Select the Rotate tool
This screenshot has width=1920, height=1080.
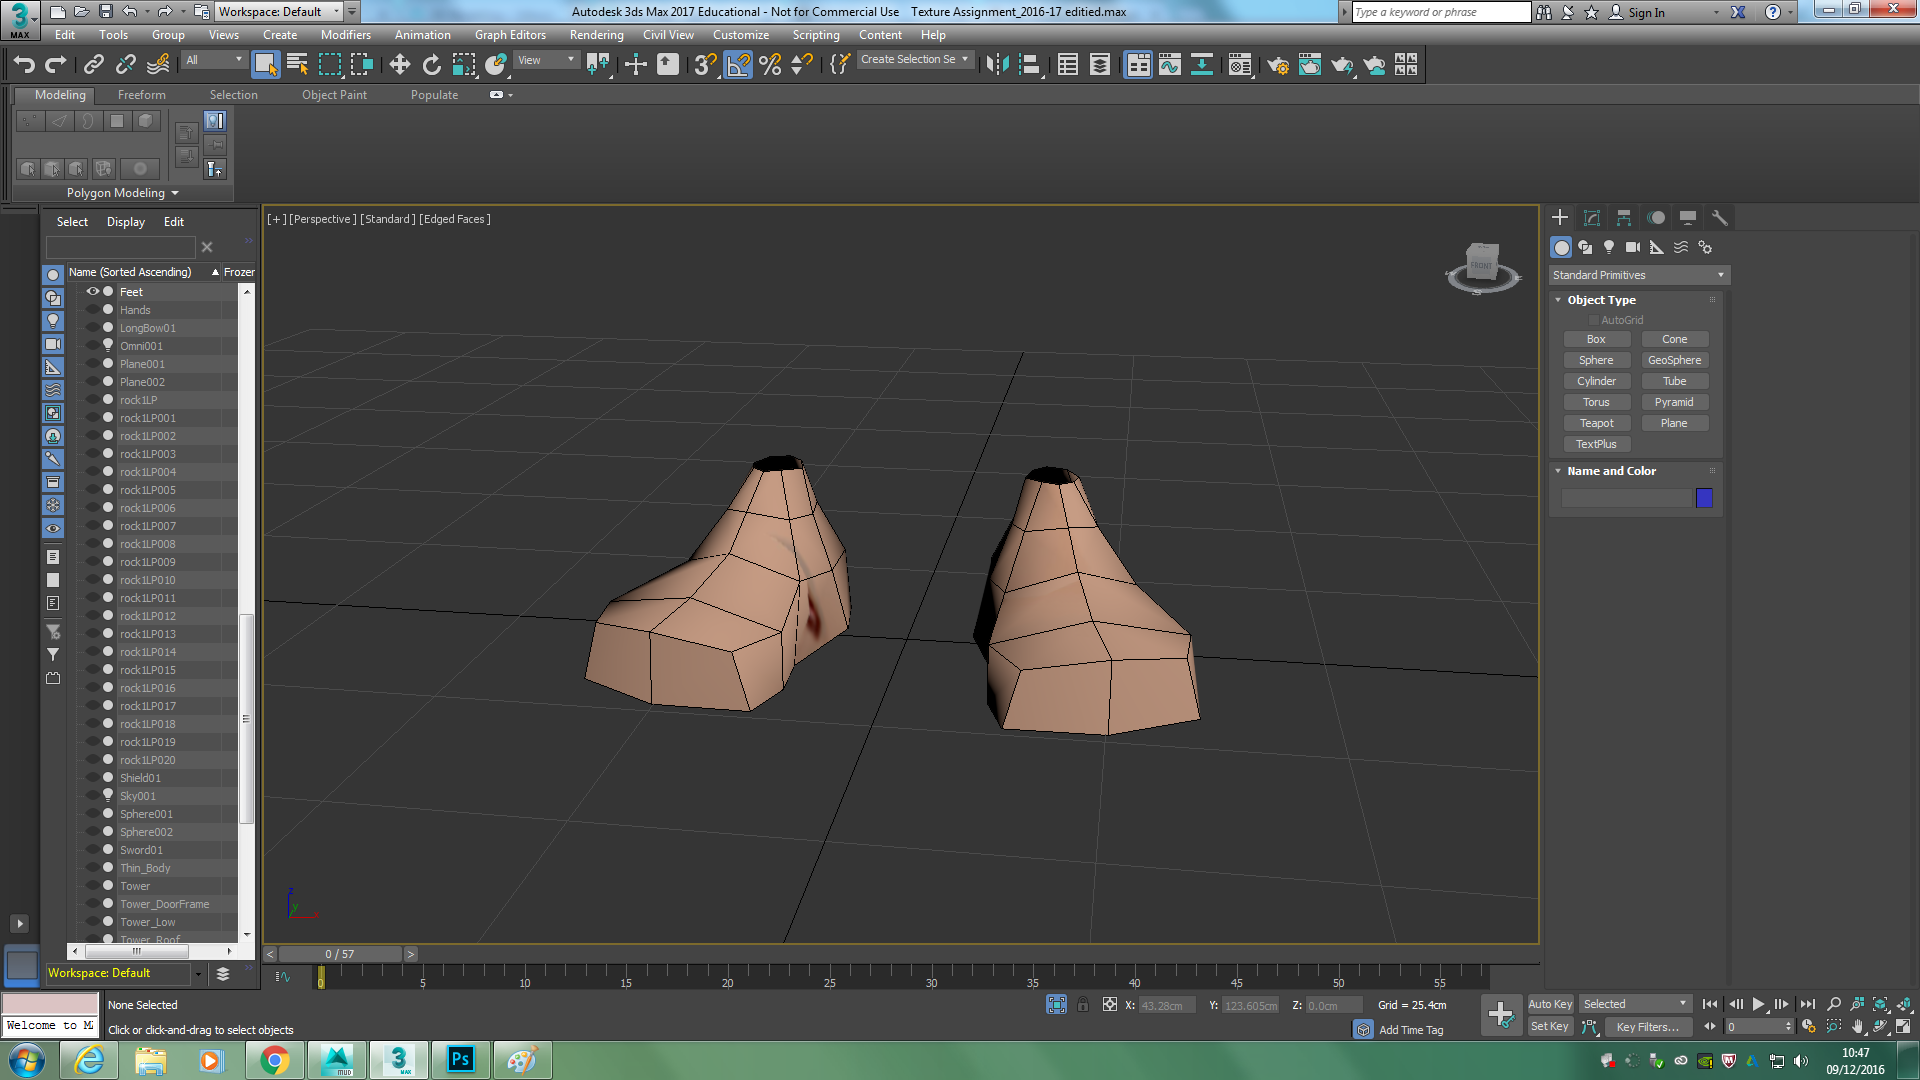pyautogui.click(x=431, y=65)
